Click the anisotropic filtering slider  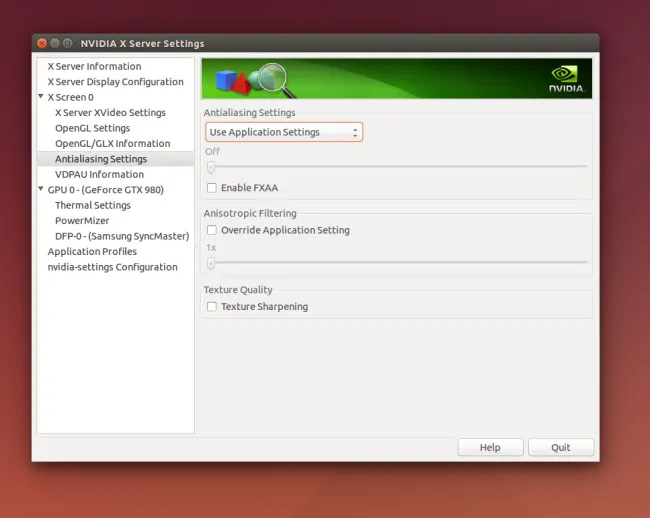pyautogui.click(x=398, y=263)
